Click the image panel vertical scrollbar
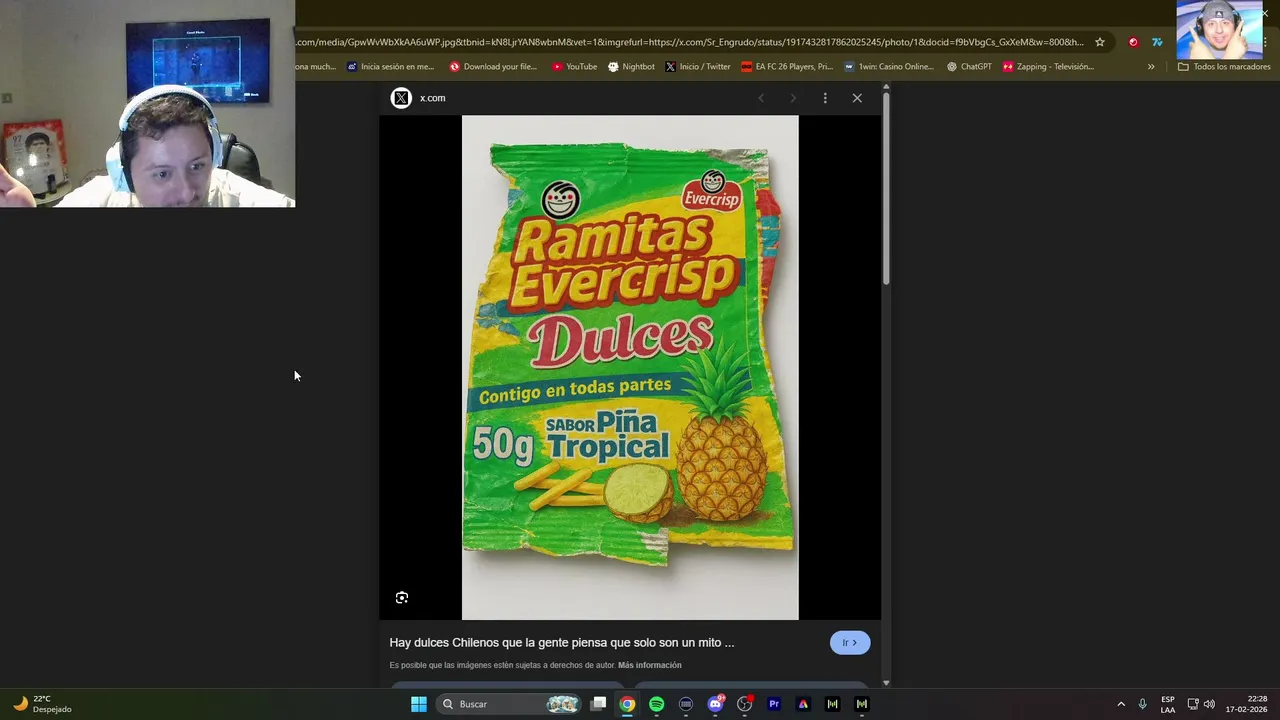The image size is (1280, 720). [886, 190]
